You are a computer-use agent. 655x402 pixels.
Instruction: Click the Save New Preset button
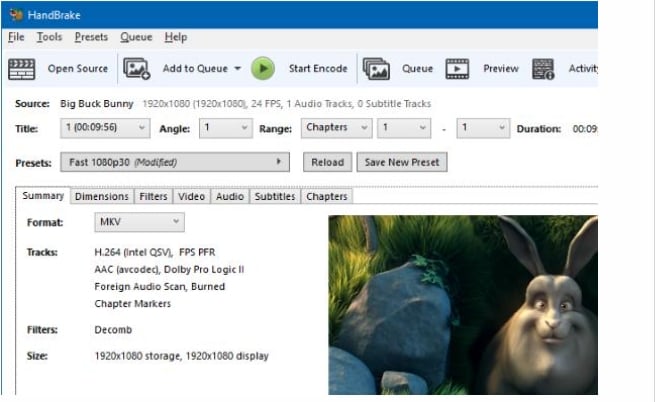coord(402,162)
